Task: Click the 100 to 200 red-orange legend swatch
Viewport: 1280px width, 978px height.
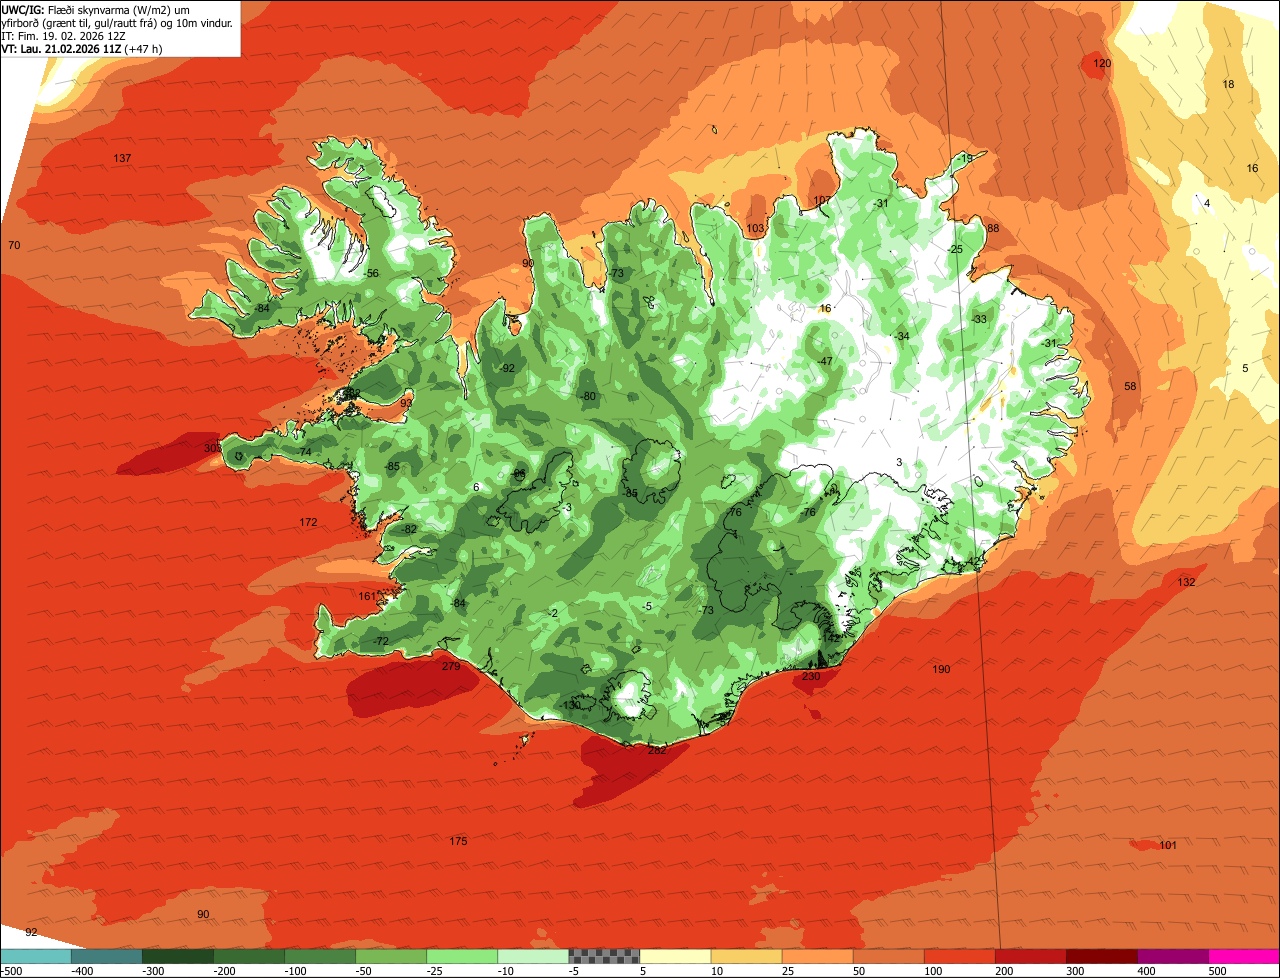Action: (x=960, y=956)
